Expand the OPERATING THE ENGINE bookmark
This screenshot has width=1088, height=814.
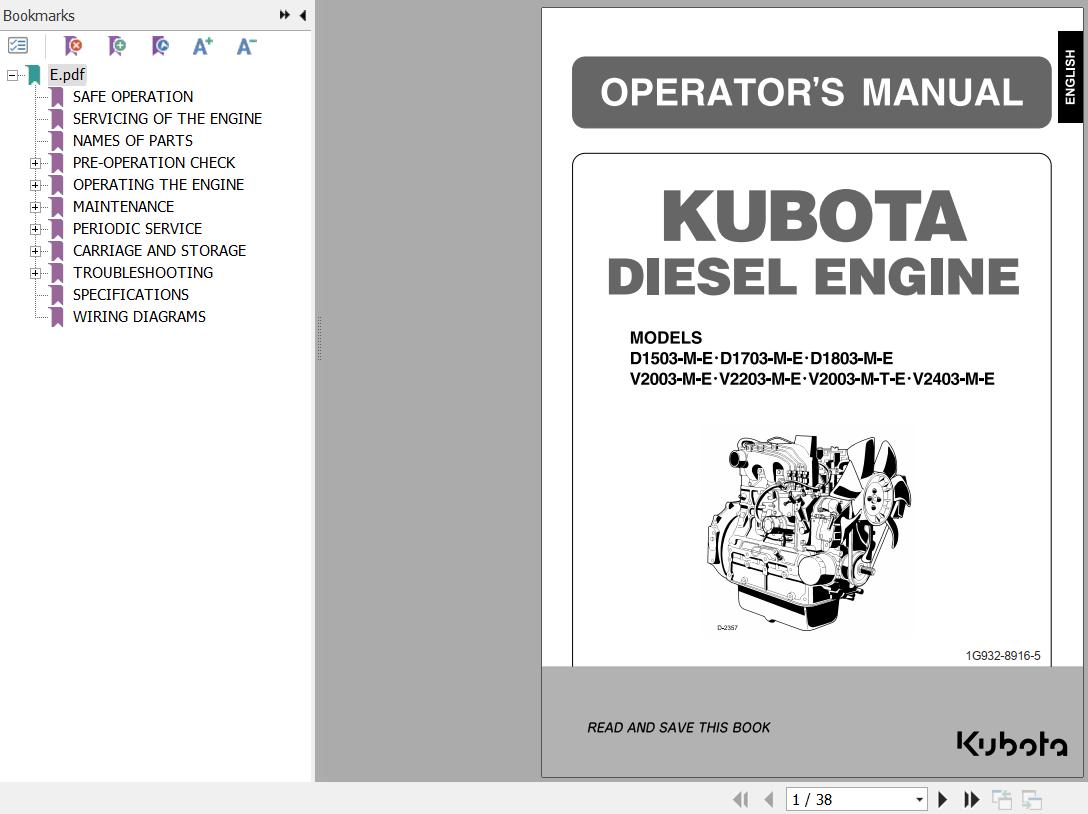(35, 185)
